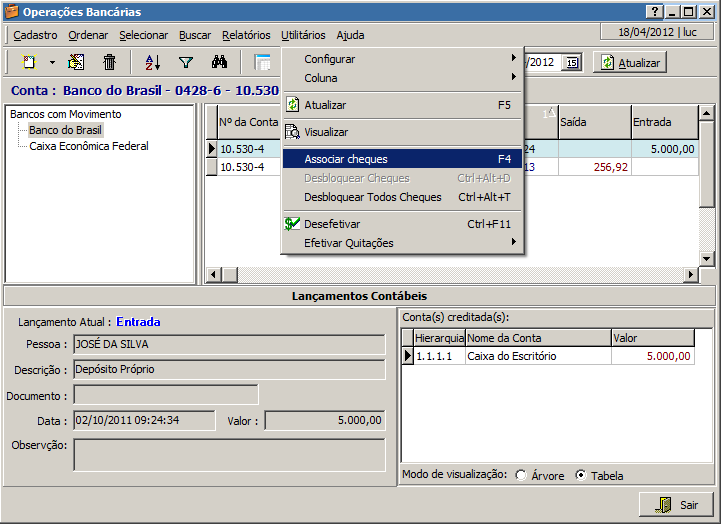Select Tabela visualization mode
This screenshot has height=524, width=721.
[x=581, y=475]
